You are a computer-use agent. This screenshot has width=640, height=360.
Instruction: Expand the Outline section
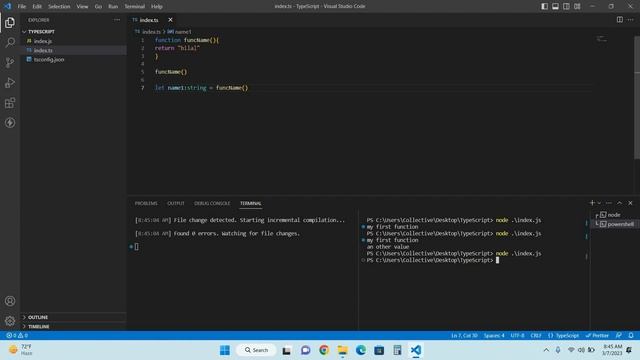coord(73,317)
